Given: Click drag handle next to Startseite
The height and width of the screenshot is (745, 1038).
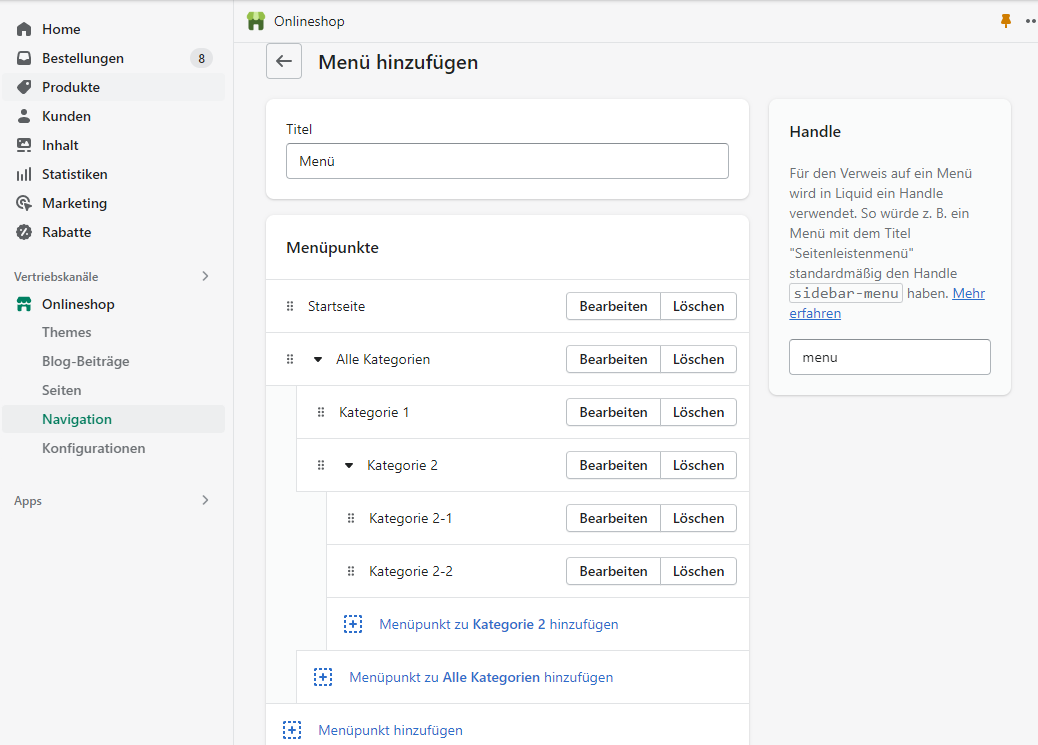Looking at the screenshot, I should tap(291, 306).
